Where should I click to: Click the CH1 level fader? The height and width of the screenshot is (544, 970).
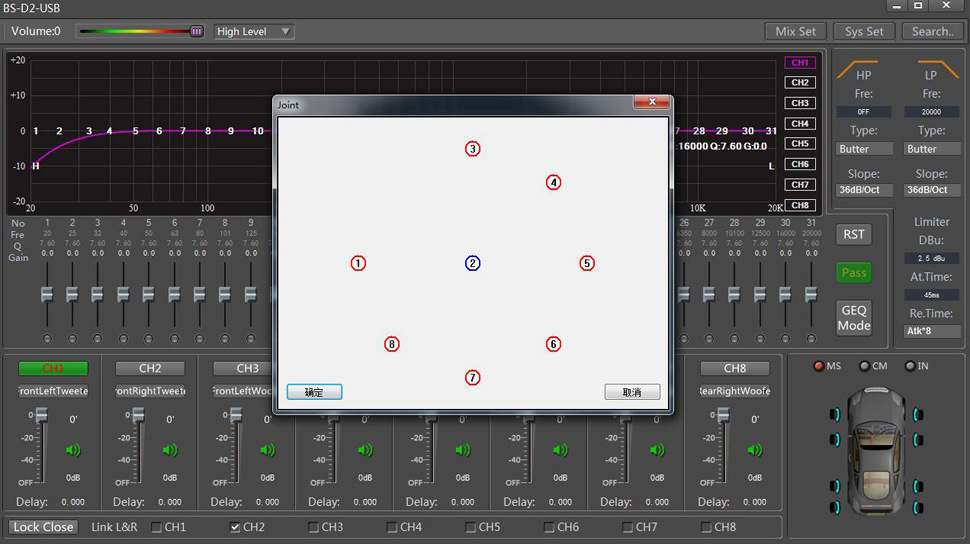tap(41, 415)
